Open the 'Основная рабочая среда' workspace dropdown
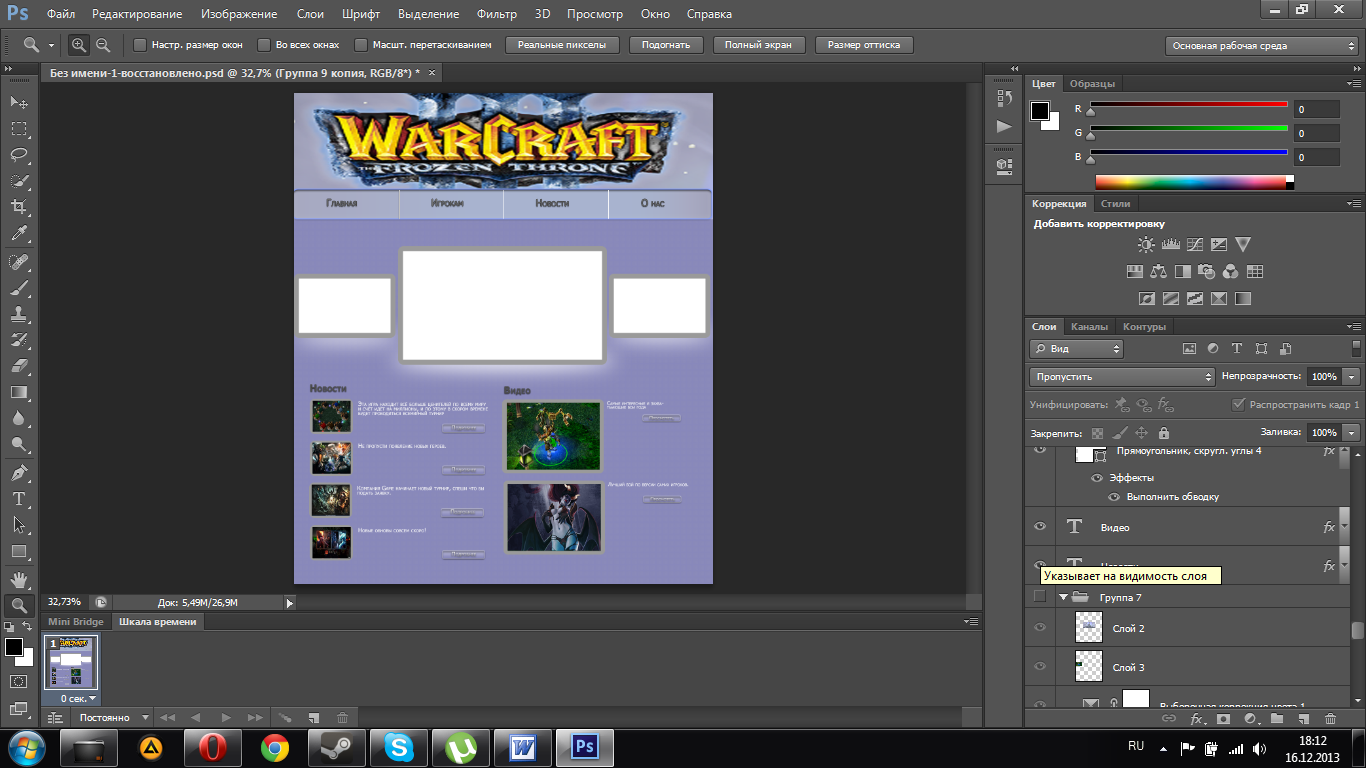The width and height of the screenshot is (1366, 768). pyautogui.click(x=1262, y=46)
